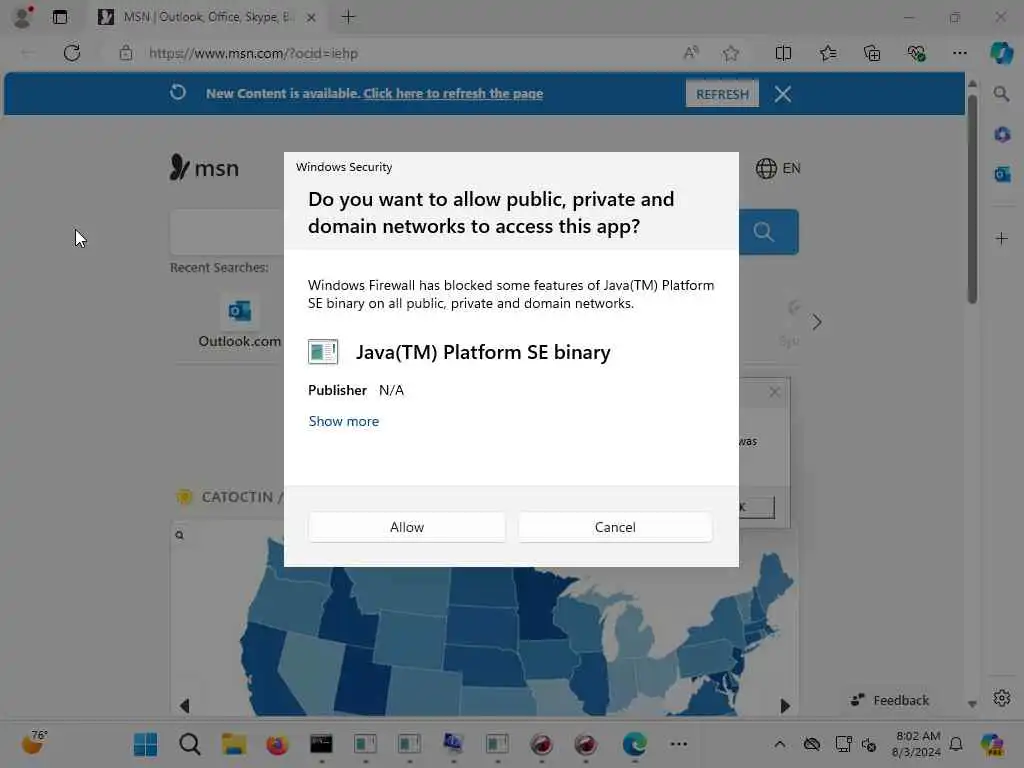Switch to Microsoft Edge in taskbar
The height and width of the screenshot is (768, 1024).
click(634, 744)
